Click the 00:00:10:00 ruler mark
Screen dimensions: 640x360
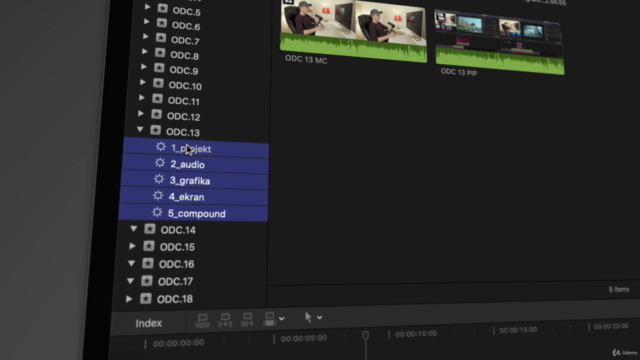tap(416, 334)
